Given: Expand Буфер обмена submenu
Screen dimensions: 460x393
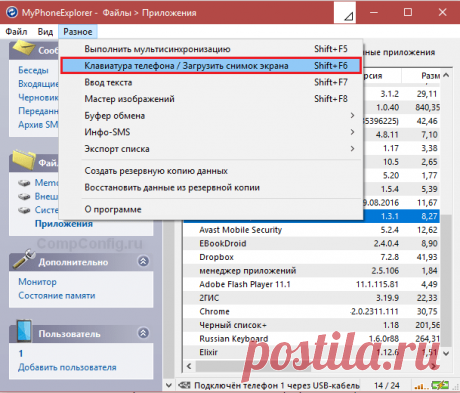Looking at the screenshot, I should pos(211,116).
